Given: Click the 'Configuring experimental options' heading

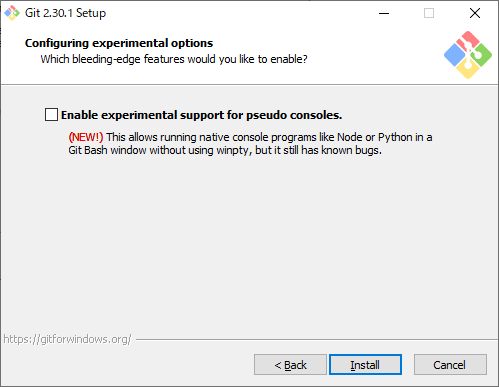Looking at the screenshot, I should click(x=119, y=43).
